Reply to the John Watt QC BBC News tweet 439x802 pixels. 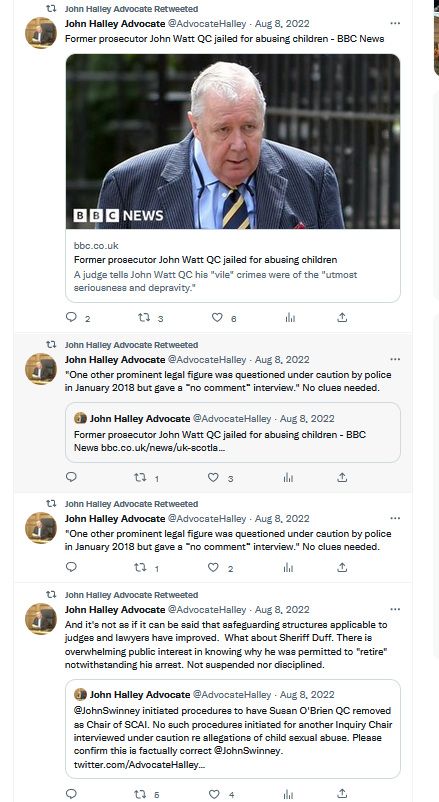pos(71,318)
